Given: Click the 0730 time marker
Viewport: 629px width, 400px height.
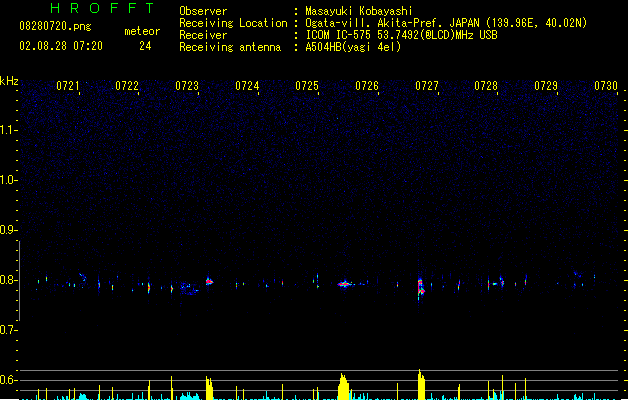Looking at the screenshot, I should 606,86.
